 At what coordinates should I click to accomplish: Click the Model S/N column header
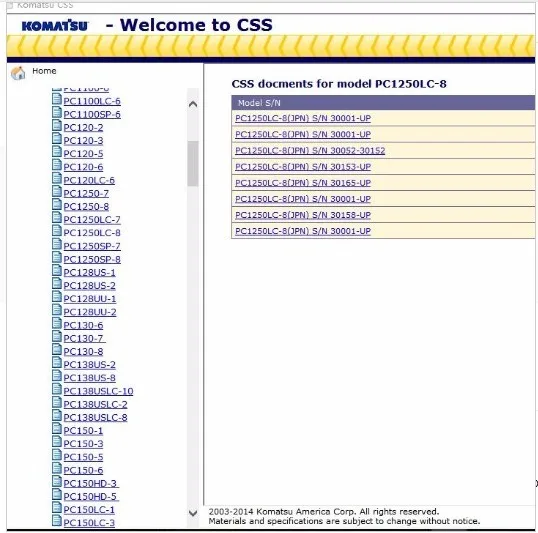point(383,103)
